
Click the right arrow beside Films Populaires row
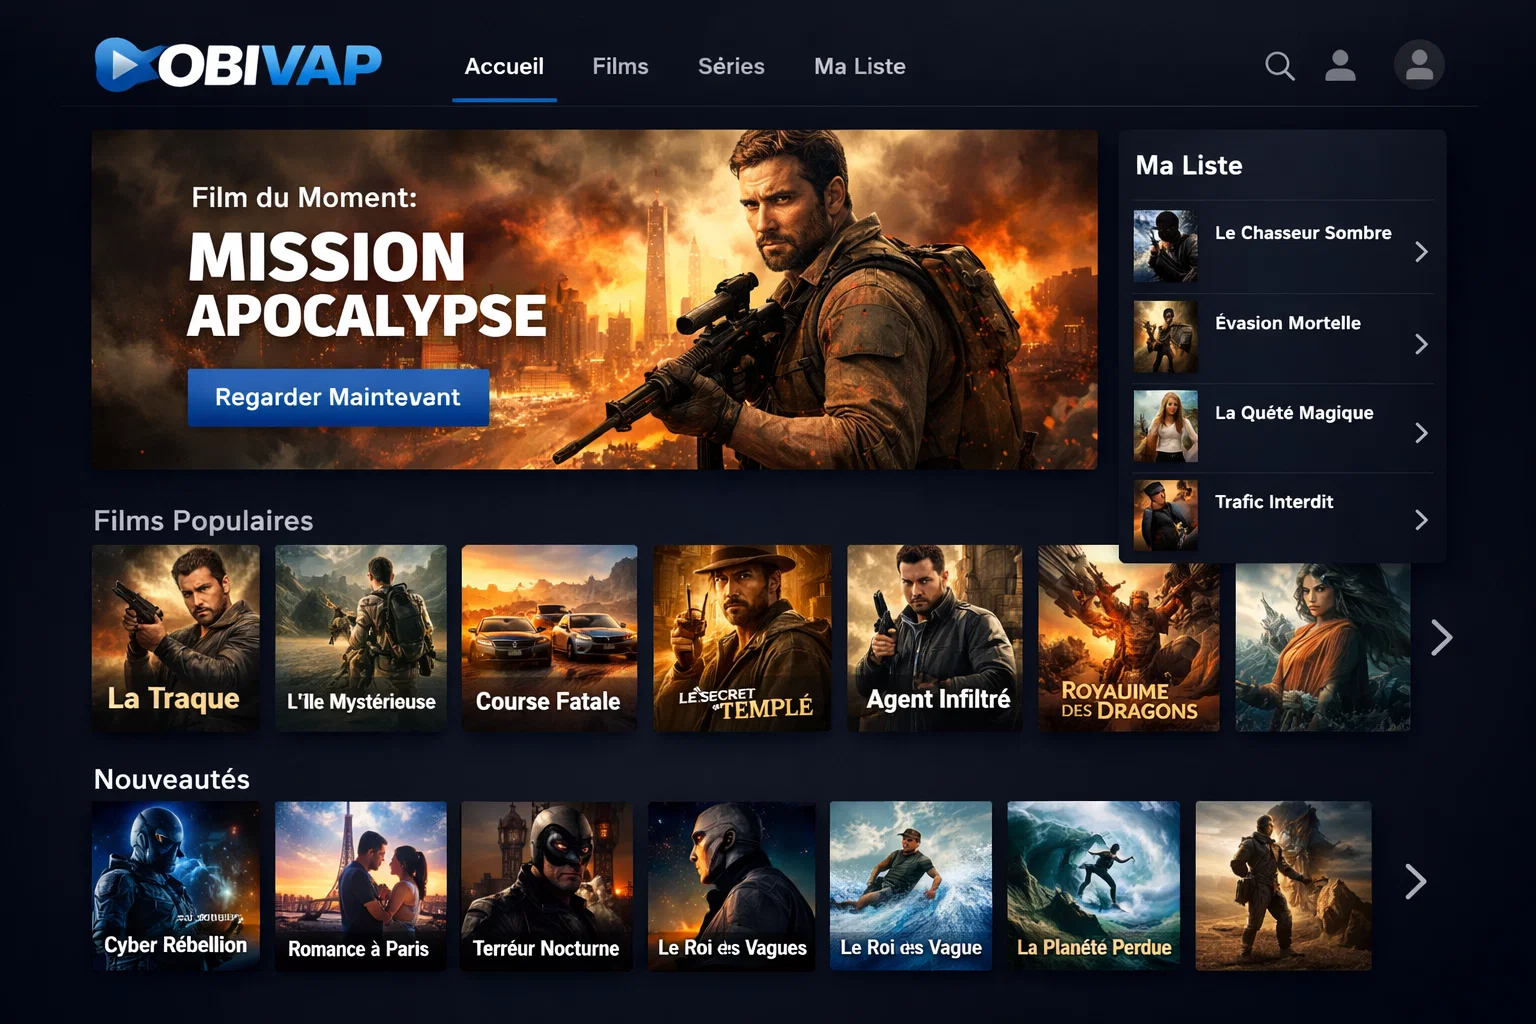[1441, 637]
